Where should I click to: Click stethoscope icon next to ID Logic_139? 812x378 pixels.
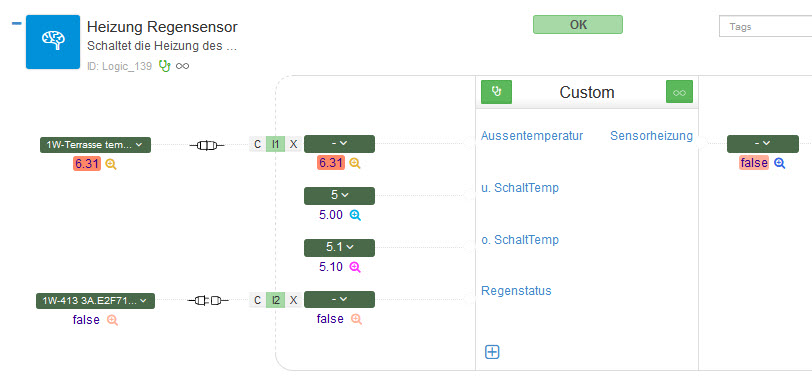(x=164, y=66)
